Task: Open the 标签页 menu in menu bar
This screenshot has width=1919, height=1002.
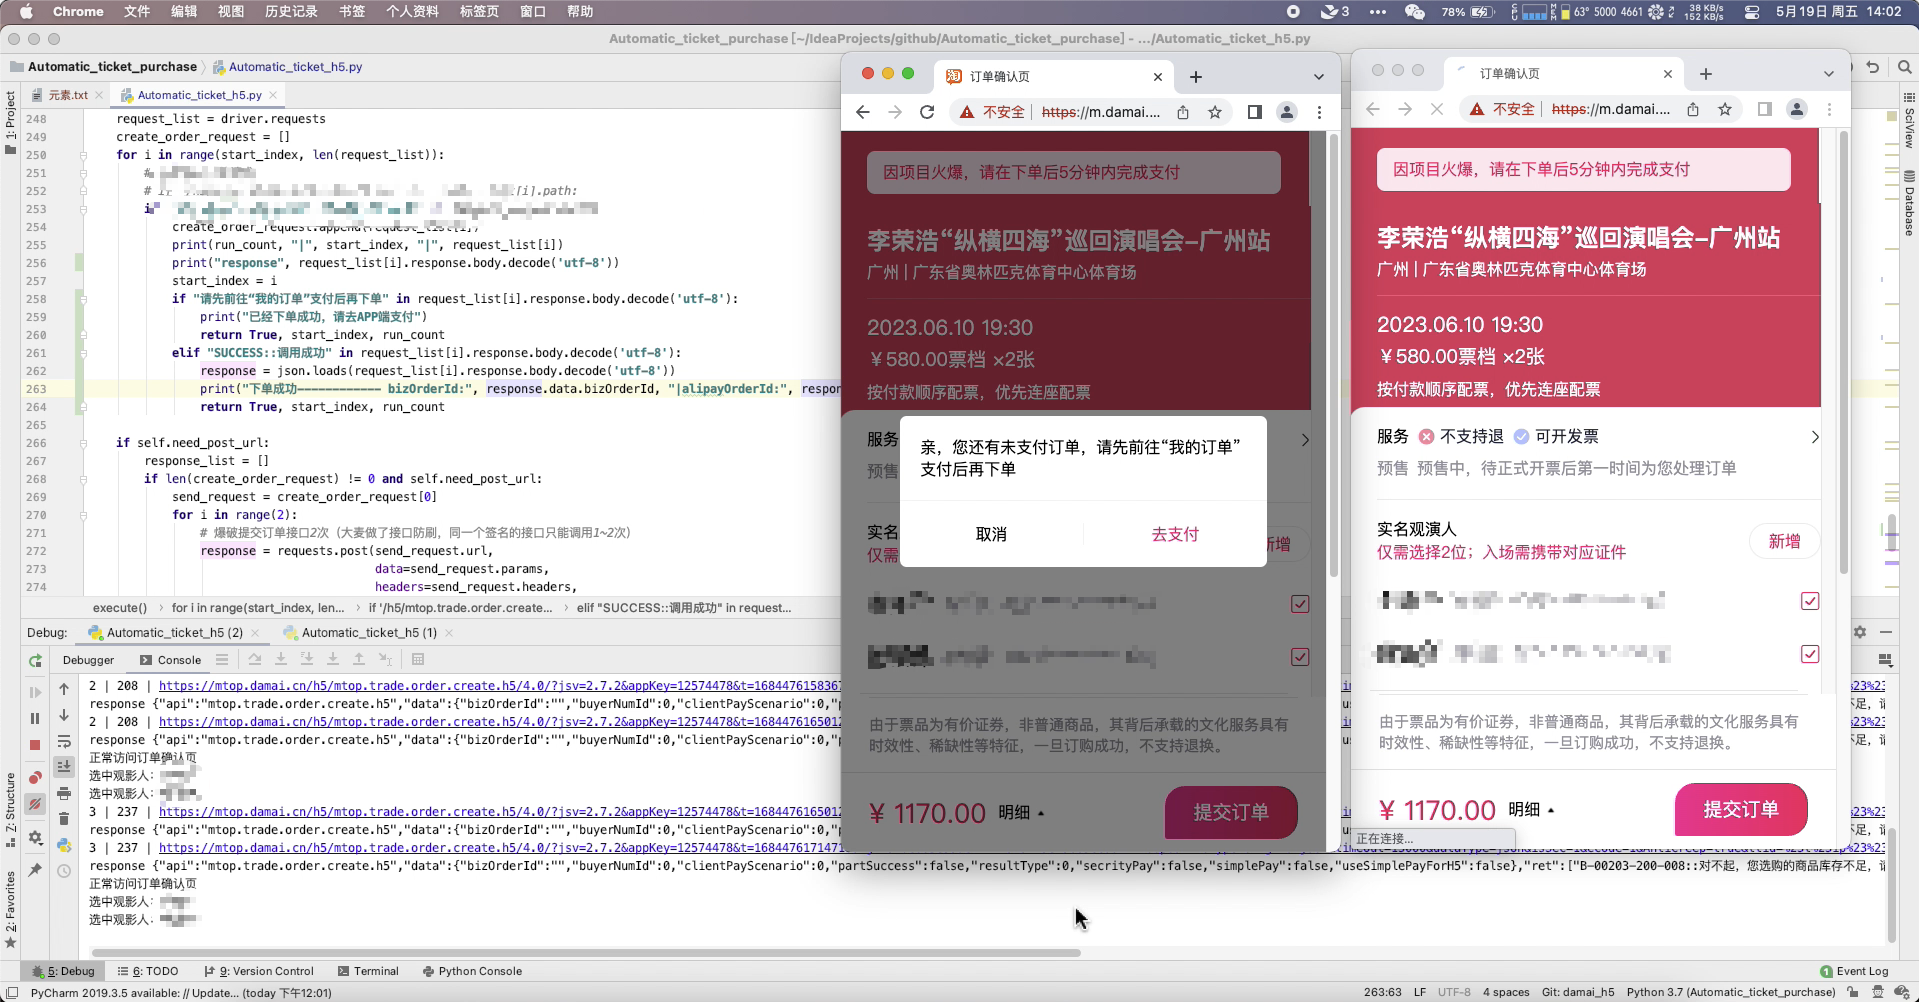Action: [479, 11]
